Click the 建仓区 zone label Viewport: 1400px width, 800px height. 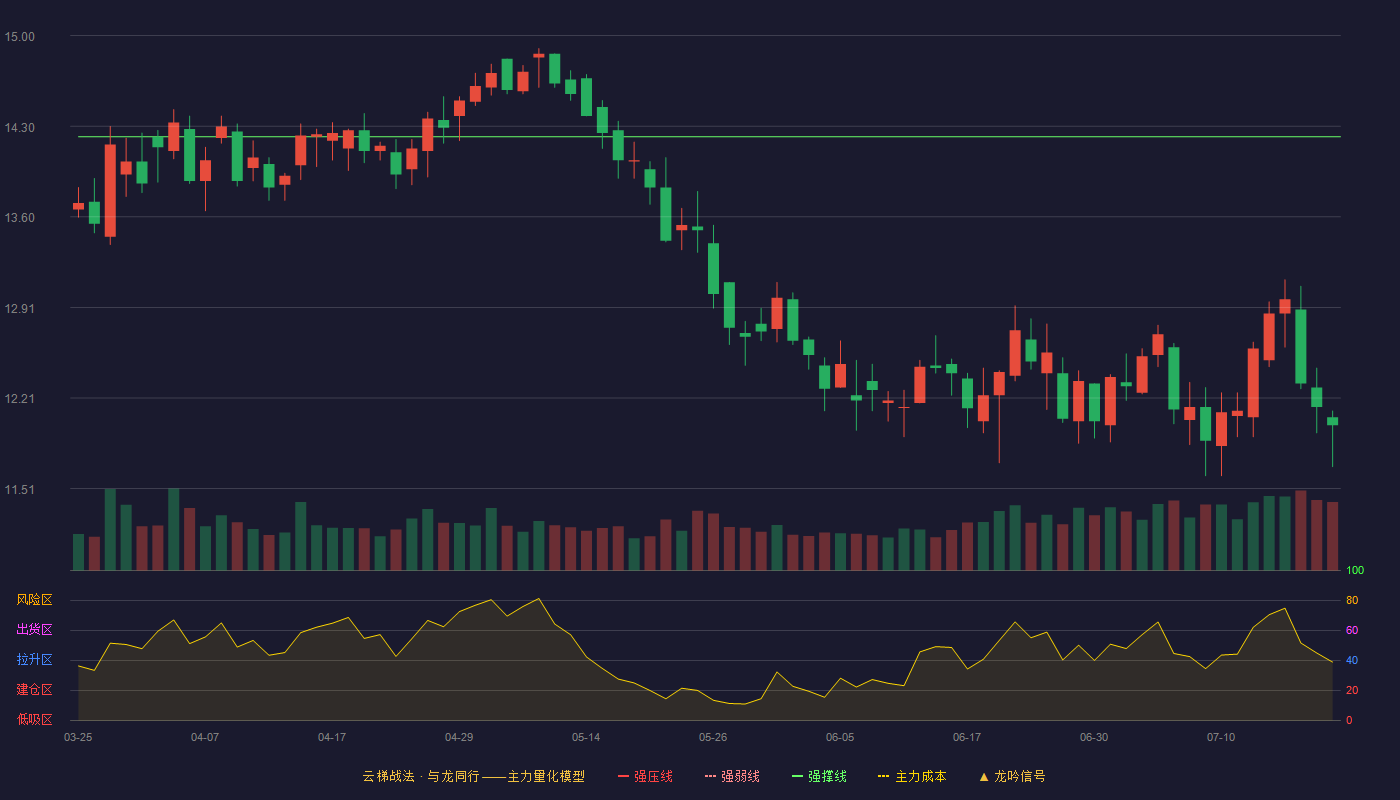pyautogui.click(x=34, y=690)
